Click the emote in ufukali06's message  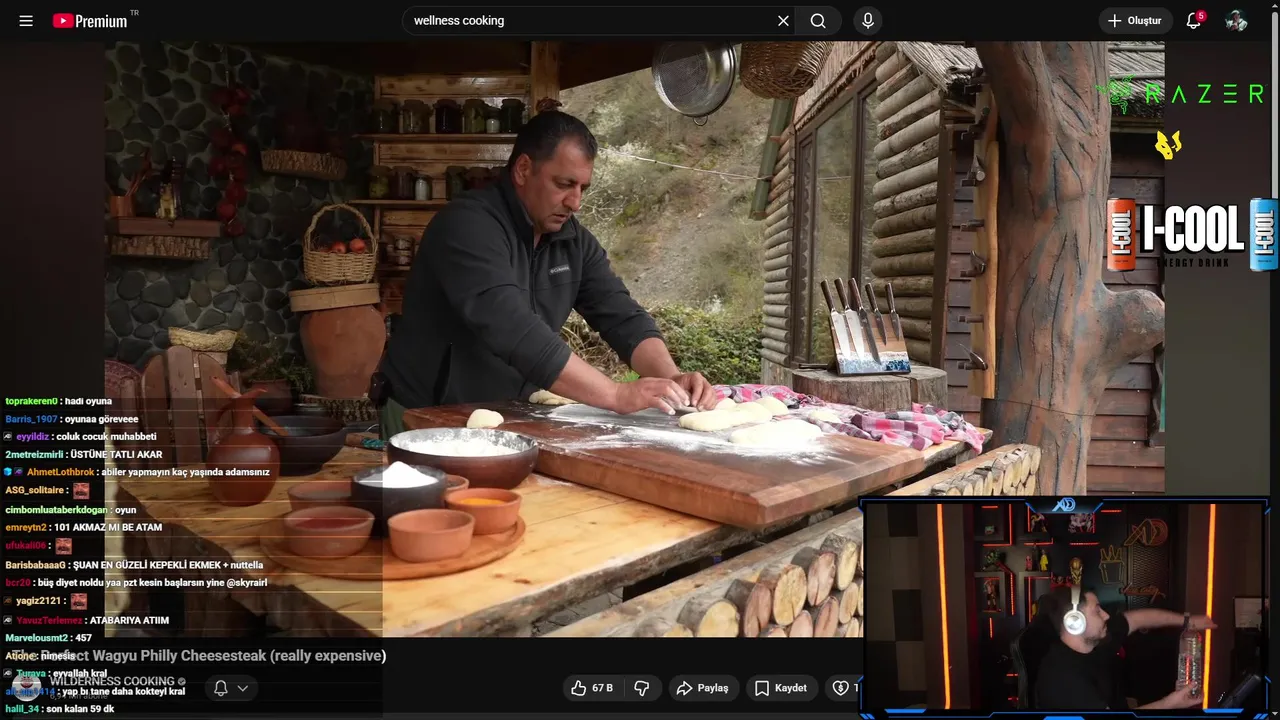[x=63, y=546]
